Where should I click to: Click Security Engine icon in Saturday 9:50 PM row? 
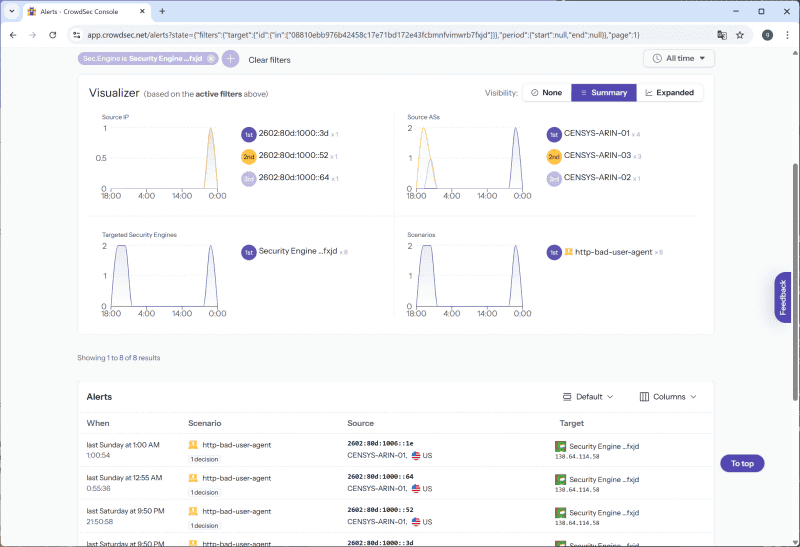tap(560, 513)
